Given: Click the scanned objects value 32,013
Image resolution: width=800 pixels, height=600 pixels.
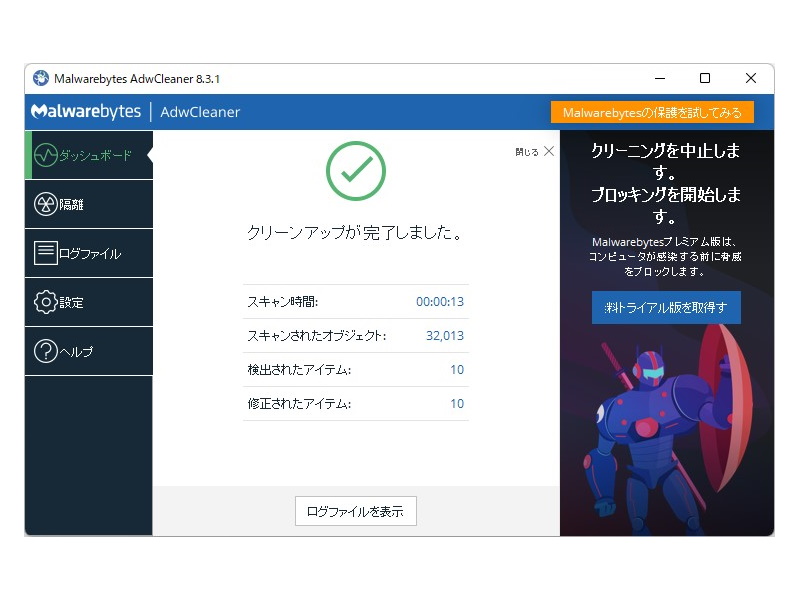Looking at the screenshot, I should click(445, 336).
